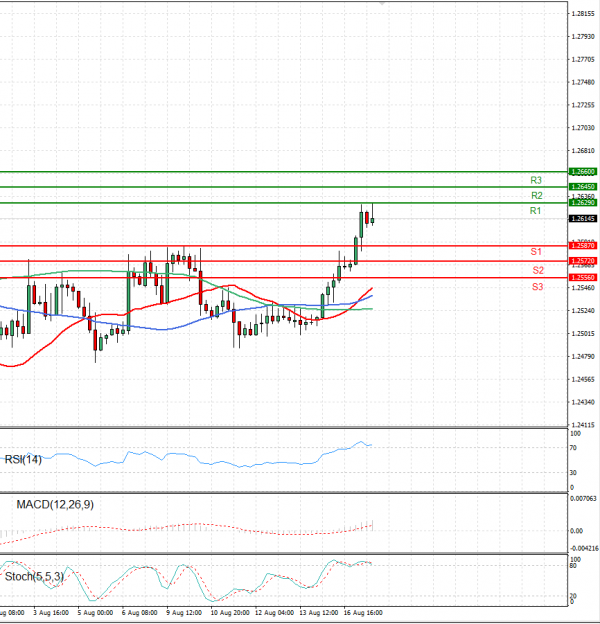Click the 1.26600 resistance price tag

coord(583,172)
